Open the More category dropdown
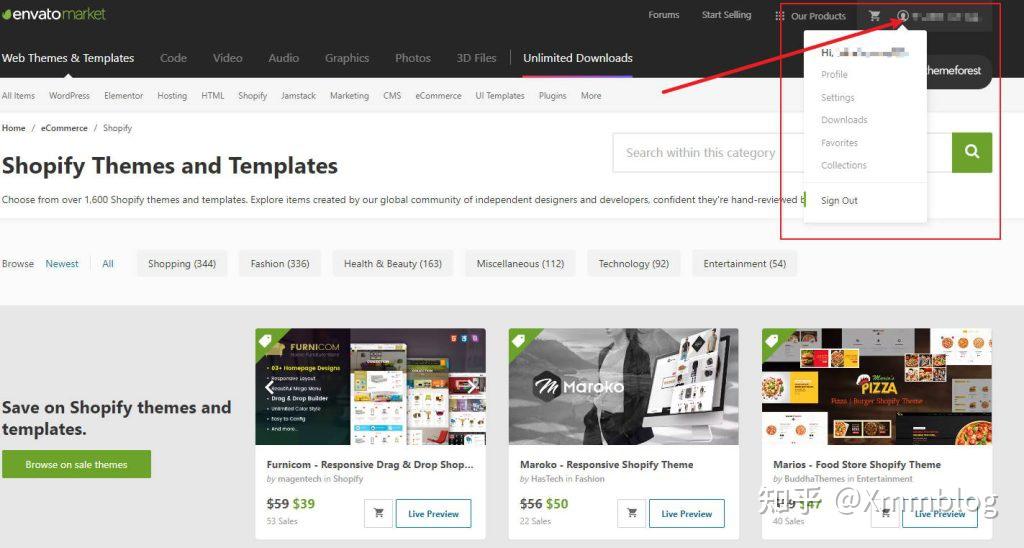This screenshot has width=1024, height=548. (591, 95)
